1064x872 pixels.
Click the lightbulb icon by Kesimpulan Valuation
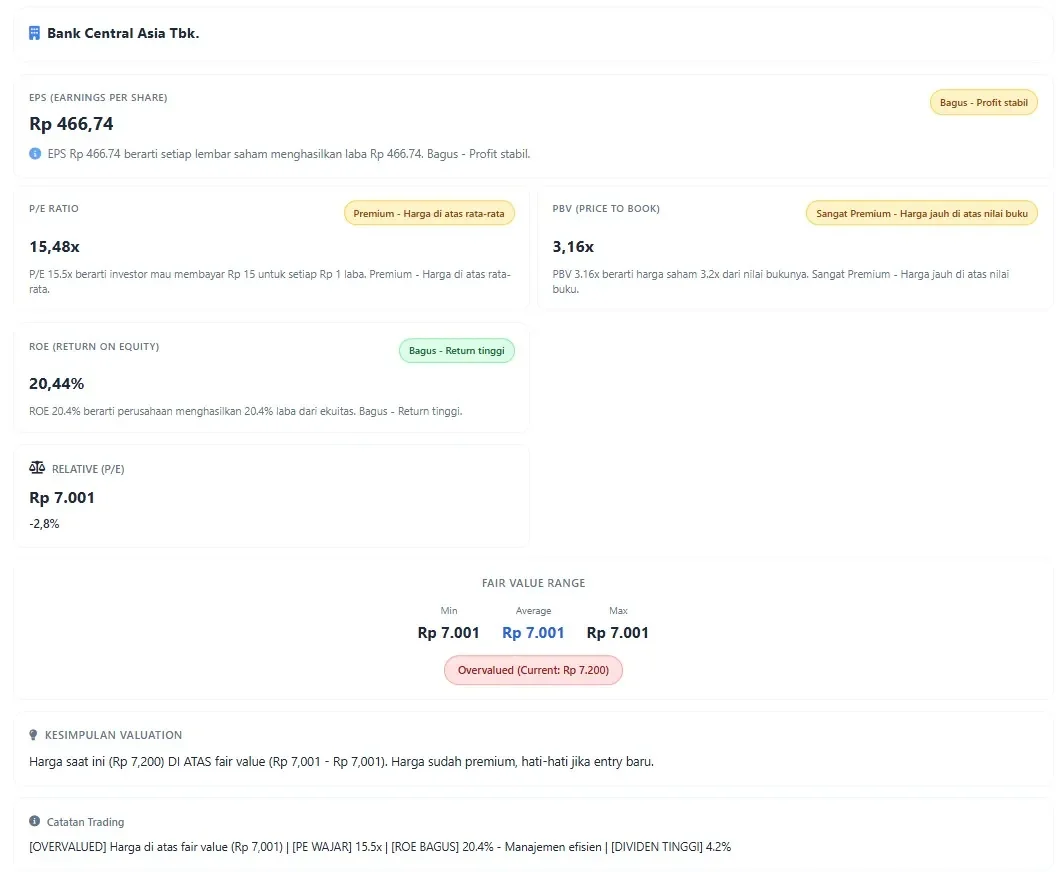35,735
